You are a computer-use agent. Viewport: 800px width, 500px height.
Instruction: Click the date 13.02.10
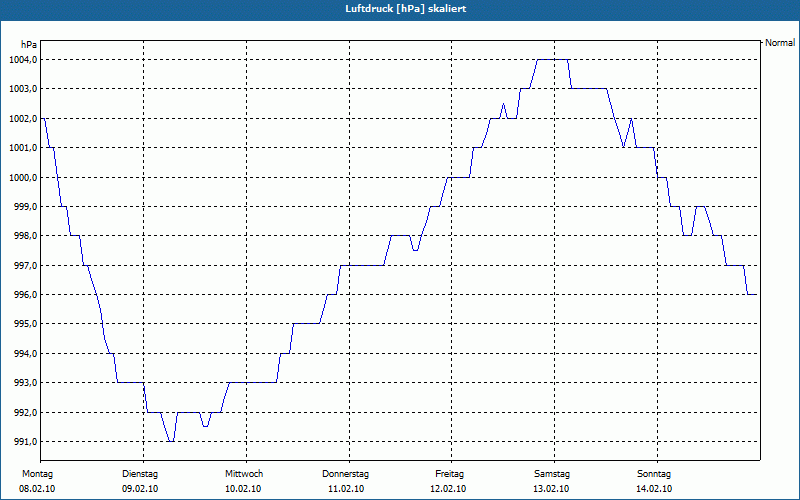[x=551, y=489]
